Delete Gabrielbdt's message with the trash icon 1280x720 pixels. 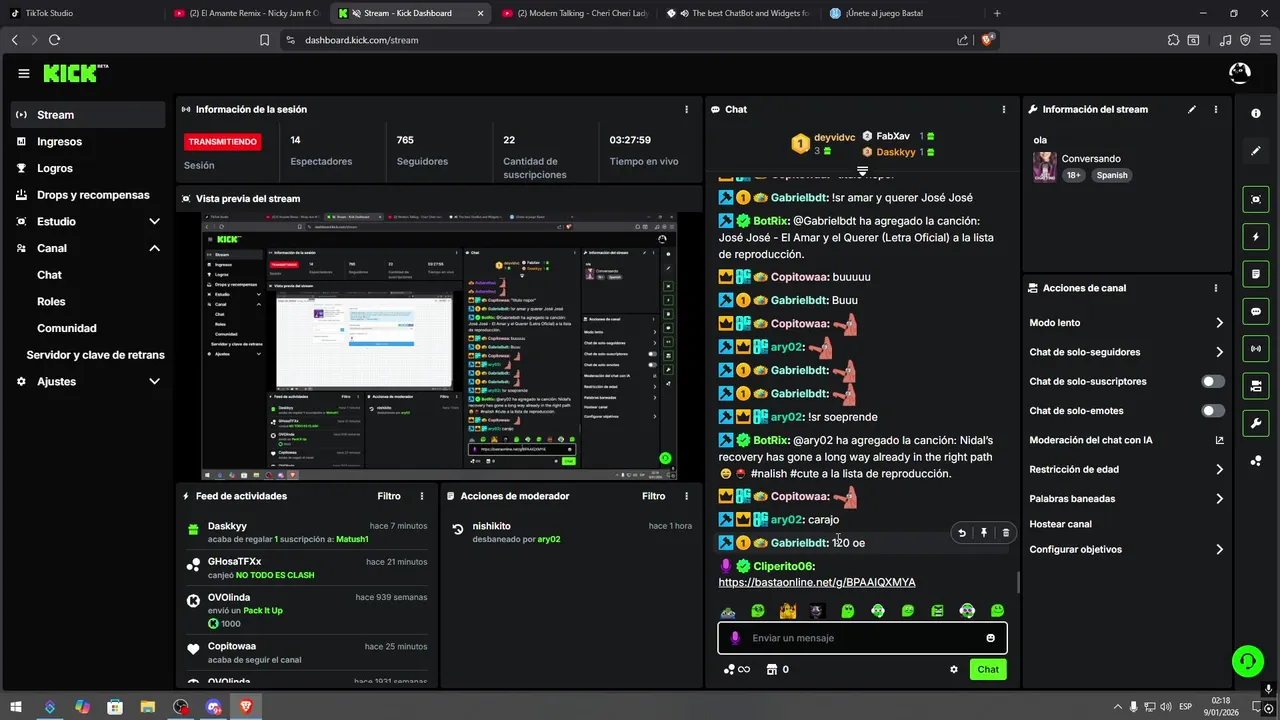[1006, 533]
